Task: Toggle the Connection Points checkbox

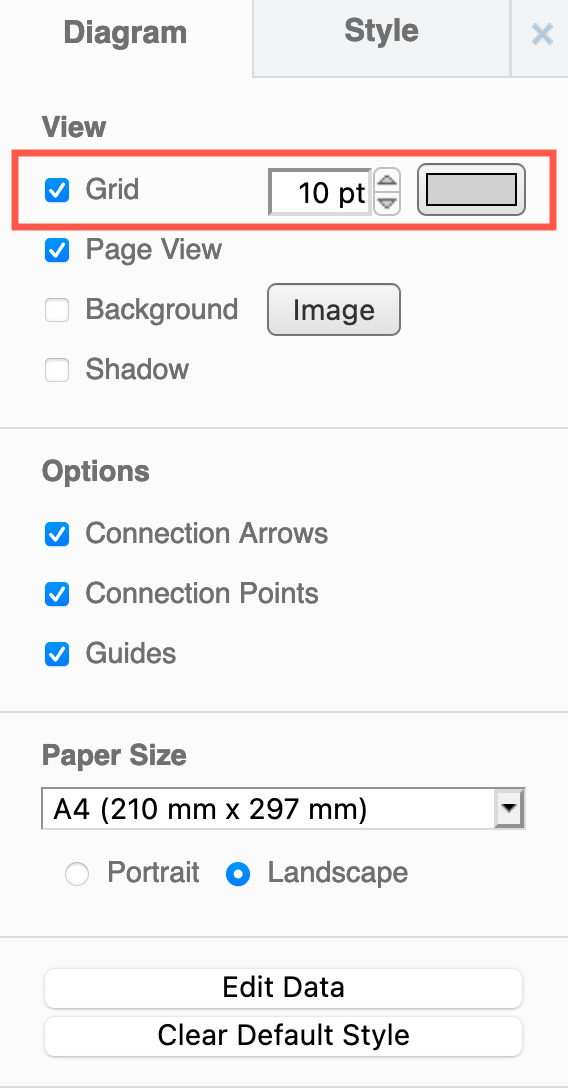Action: (x=57, y=594)
